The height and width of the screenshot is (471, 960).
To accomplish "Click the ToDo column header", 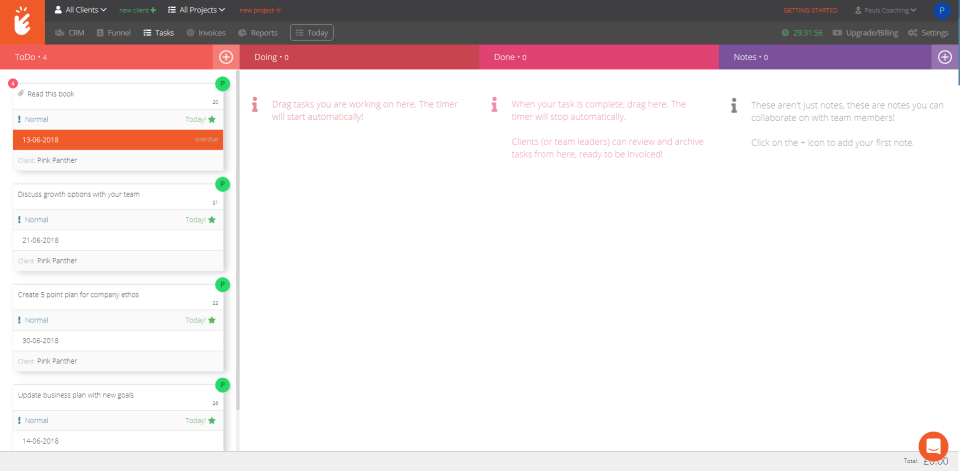I will click(x=107, y=57).
